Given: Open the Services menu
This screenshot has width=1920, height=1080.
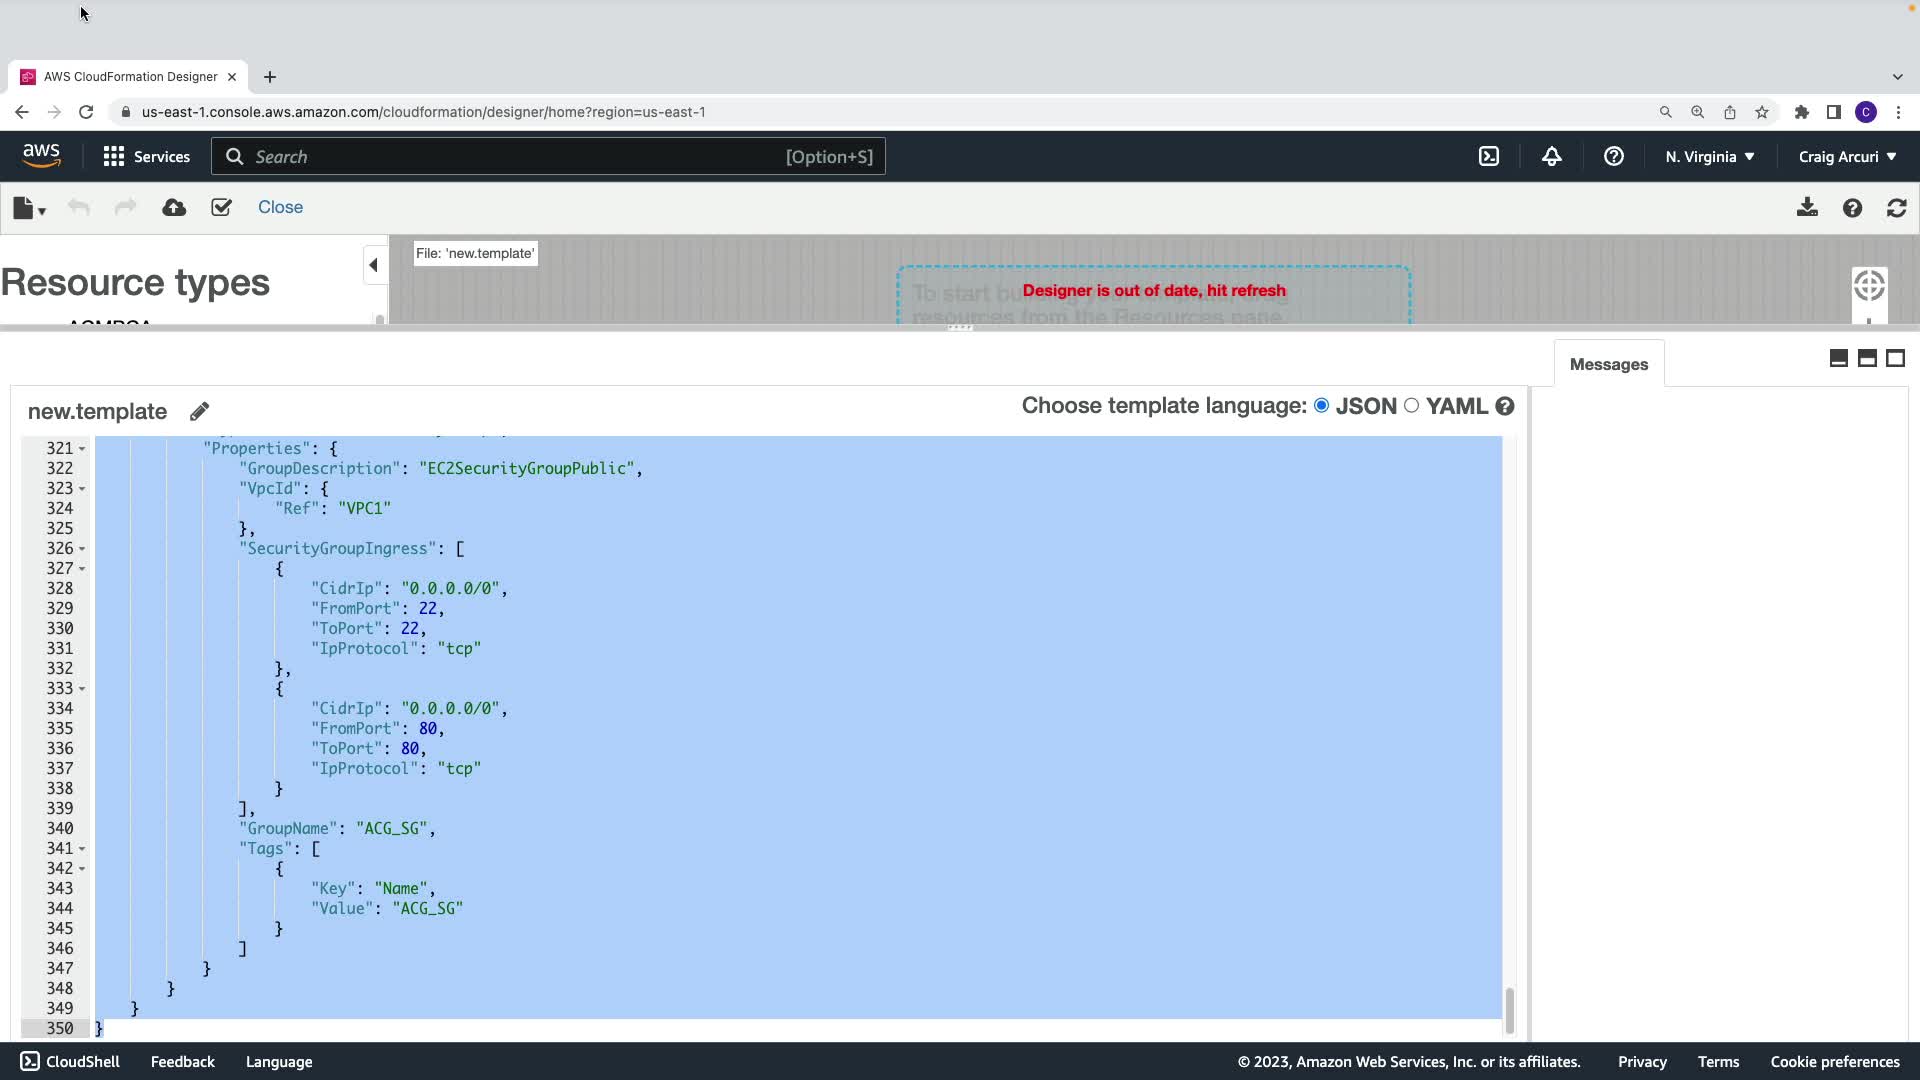Looking at the screenshot, I should click(147, 157).
